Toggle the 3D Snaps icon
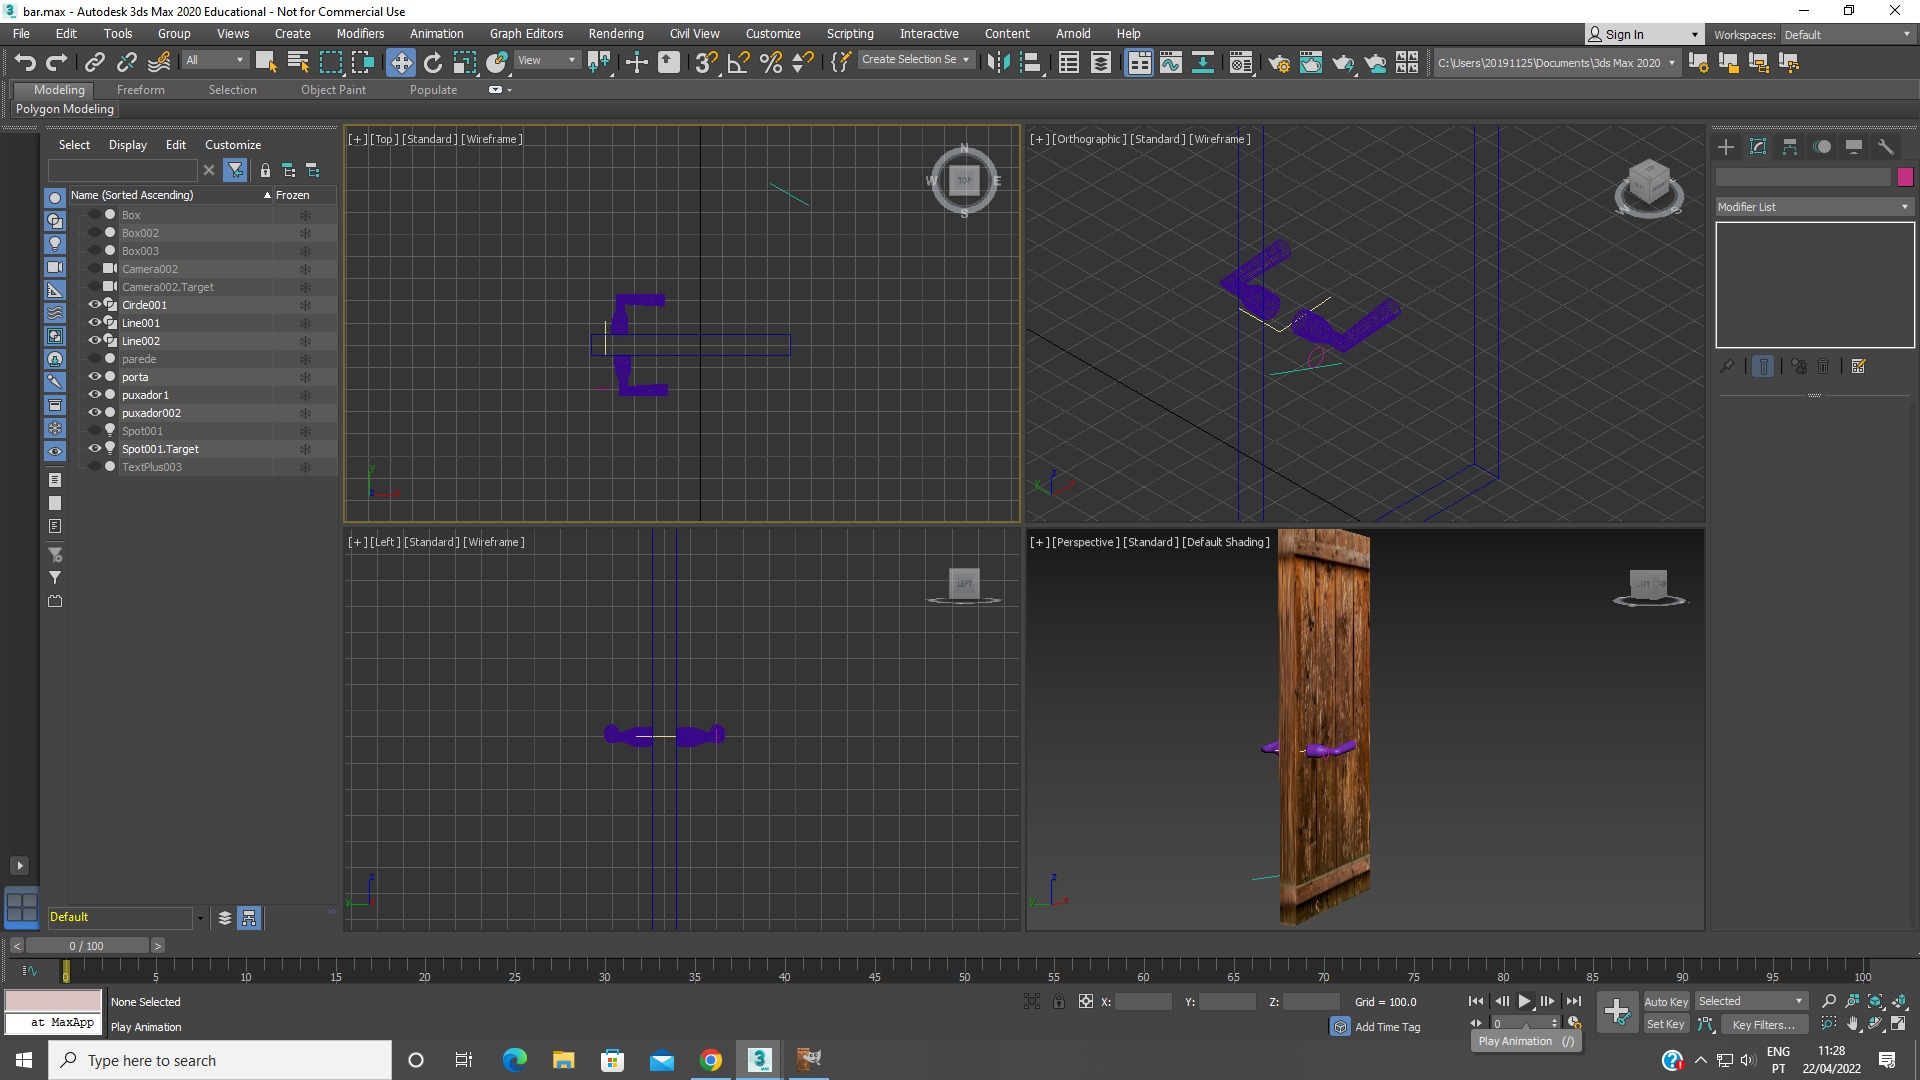 coord(706,62)
